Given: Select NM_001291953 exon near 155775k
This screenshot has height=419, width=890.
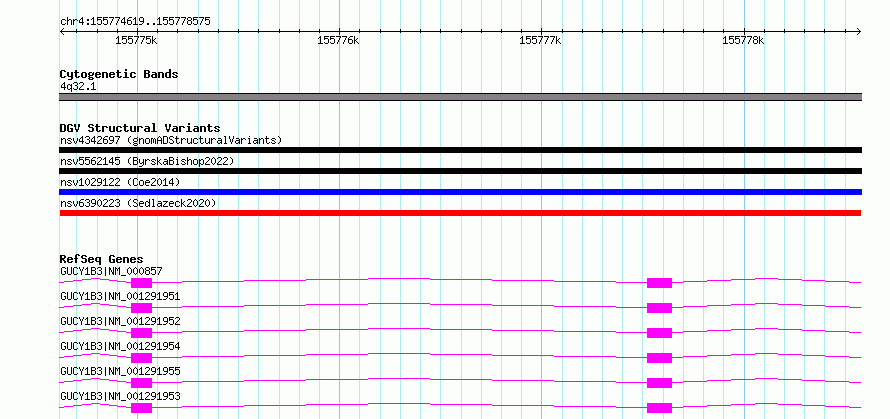Looking at the screenshot, I should coord(141,408).
